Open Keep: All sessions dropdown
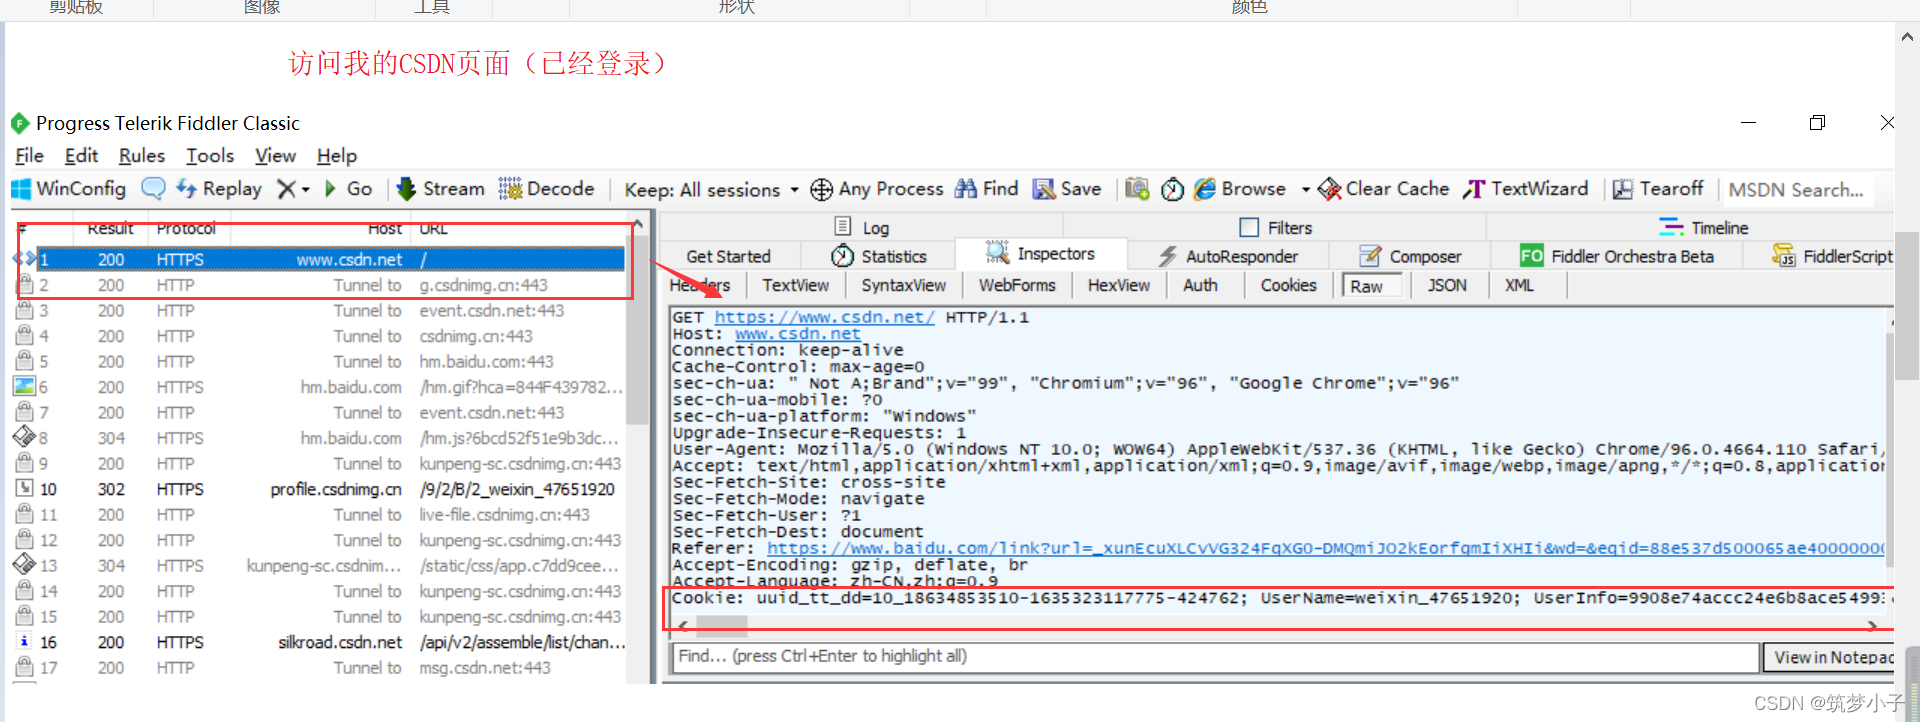This screenshot has height=722, width=1920. point(711,190)
